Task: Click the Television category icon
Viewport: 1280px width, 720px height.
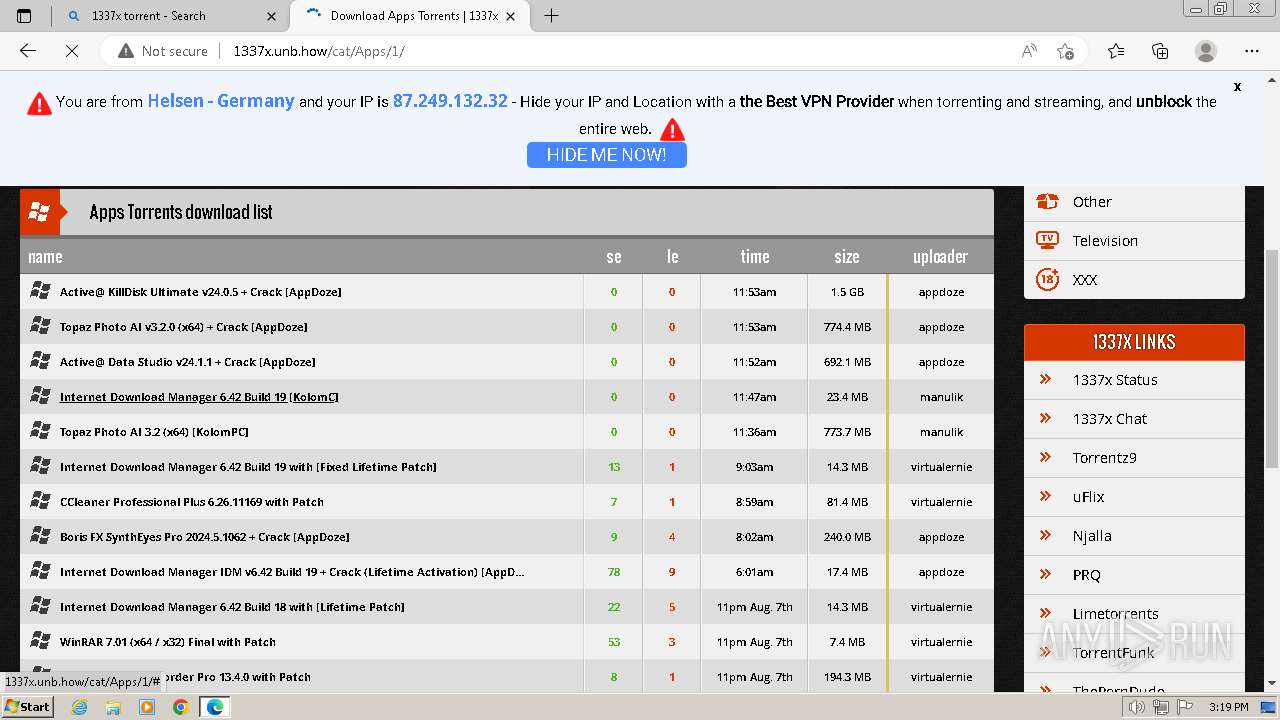Action: 1047,240
